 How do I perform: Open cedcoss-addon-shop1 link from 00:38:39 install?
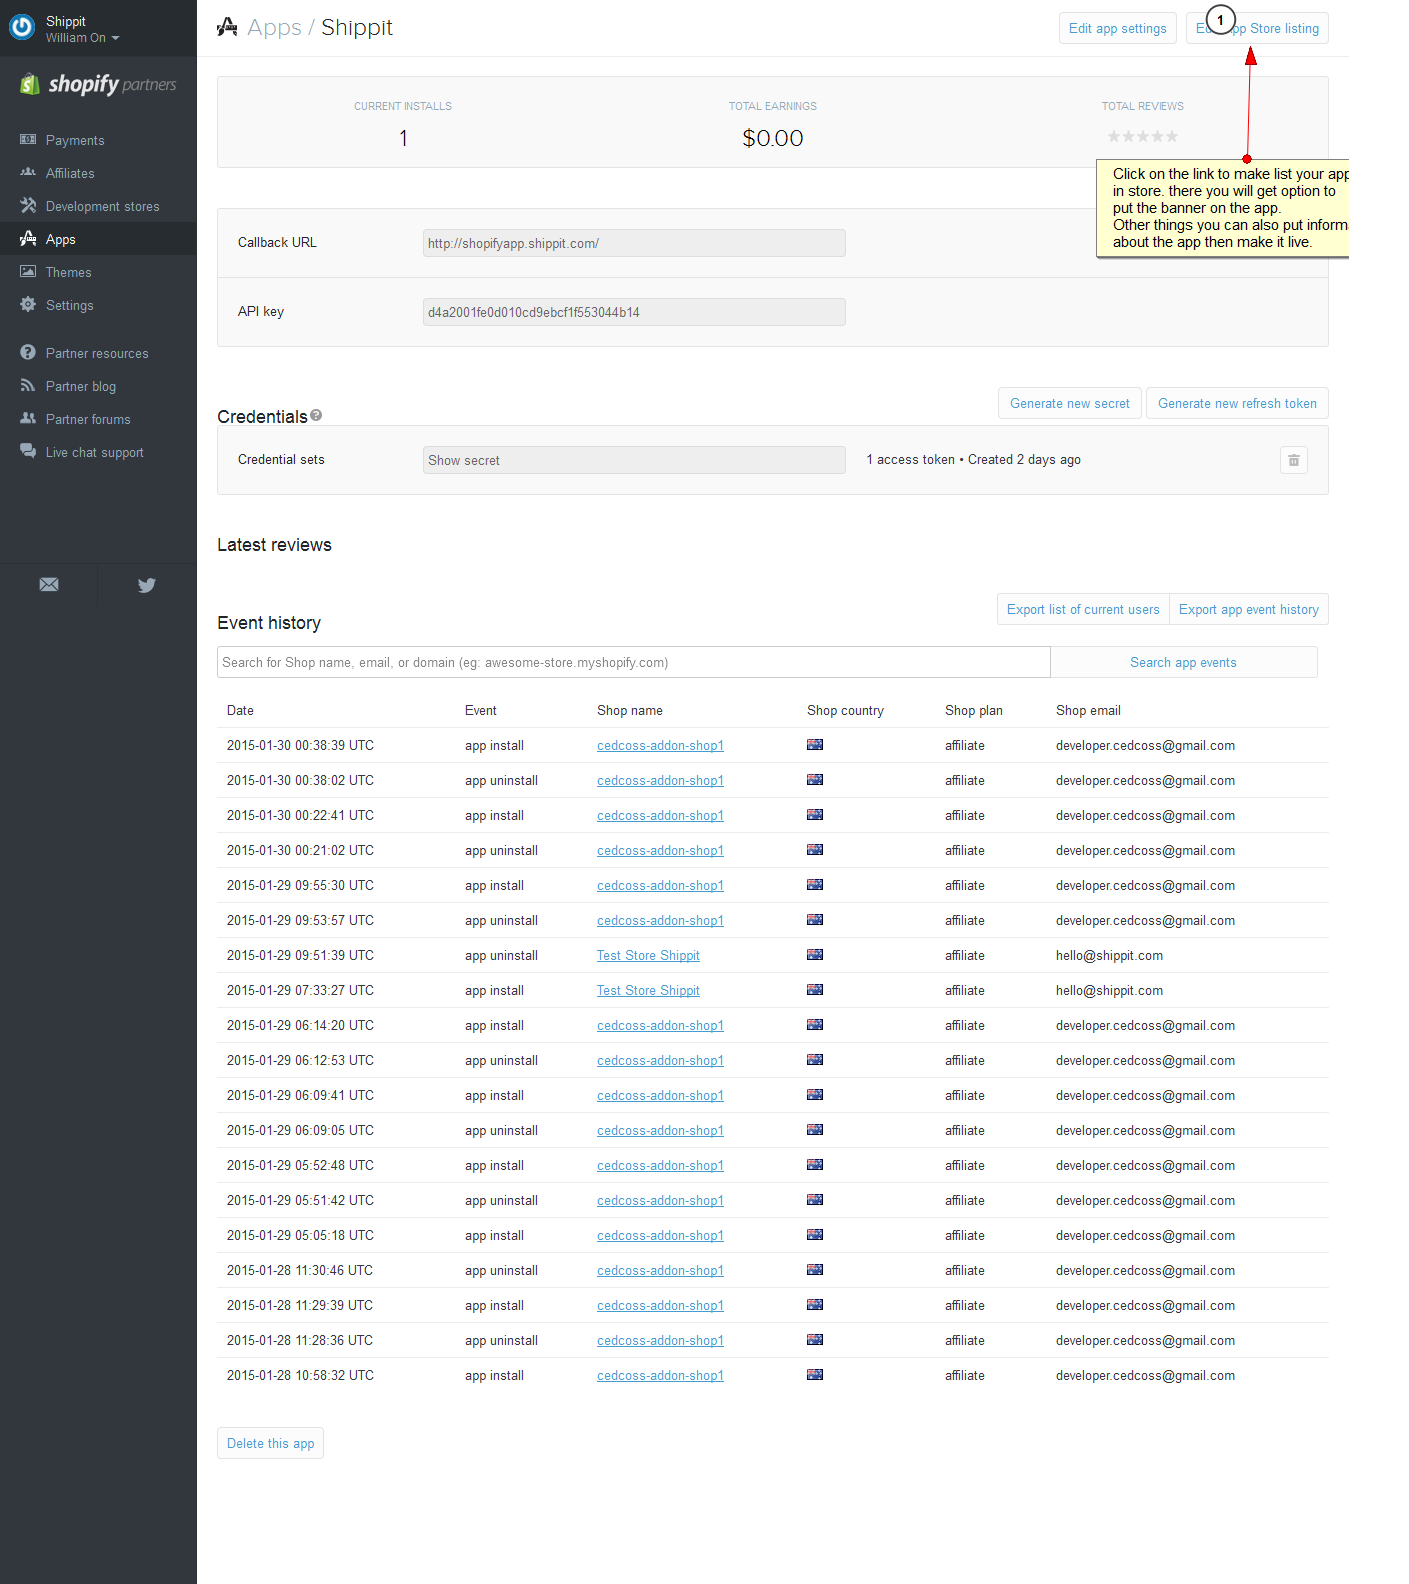coord(660,745)
